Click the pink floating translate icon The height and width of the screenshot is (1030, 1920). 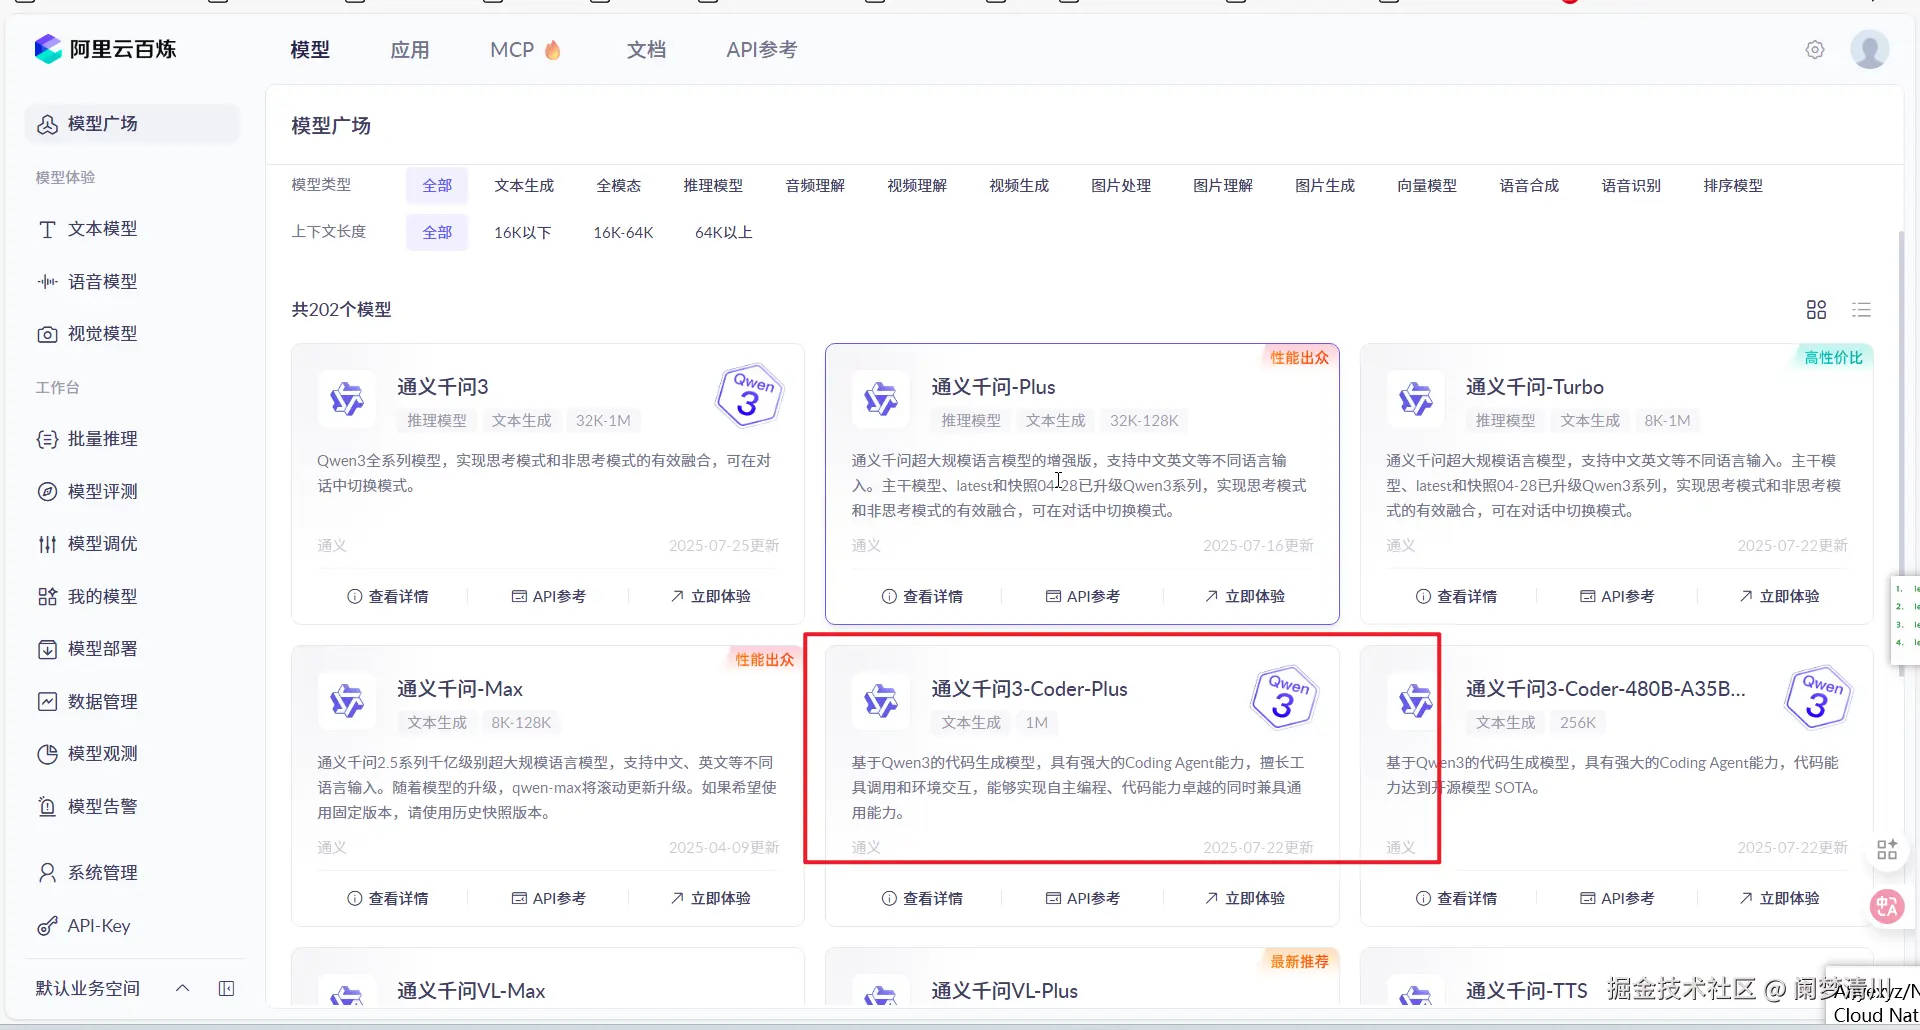click(1887, 907)
